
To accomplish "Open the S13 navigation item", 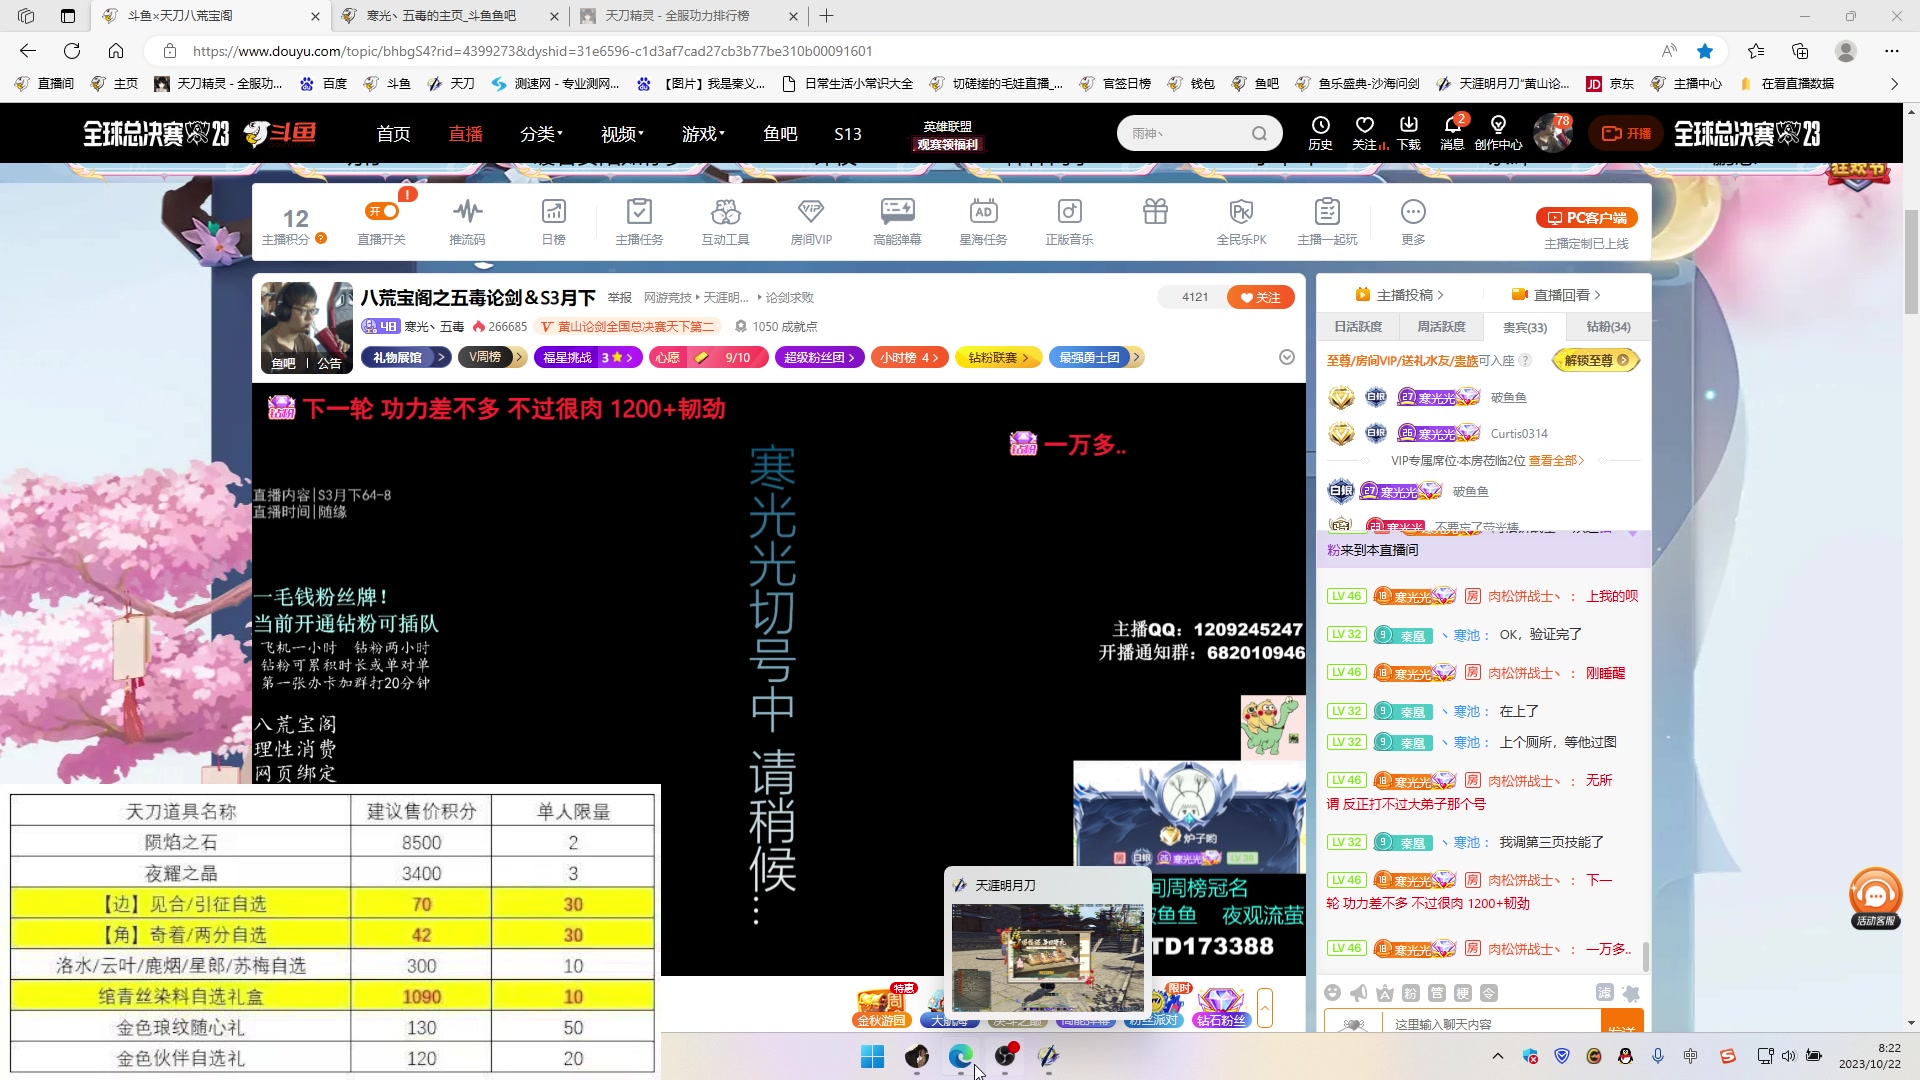I will [848, 133].
